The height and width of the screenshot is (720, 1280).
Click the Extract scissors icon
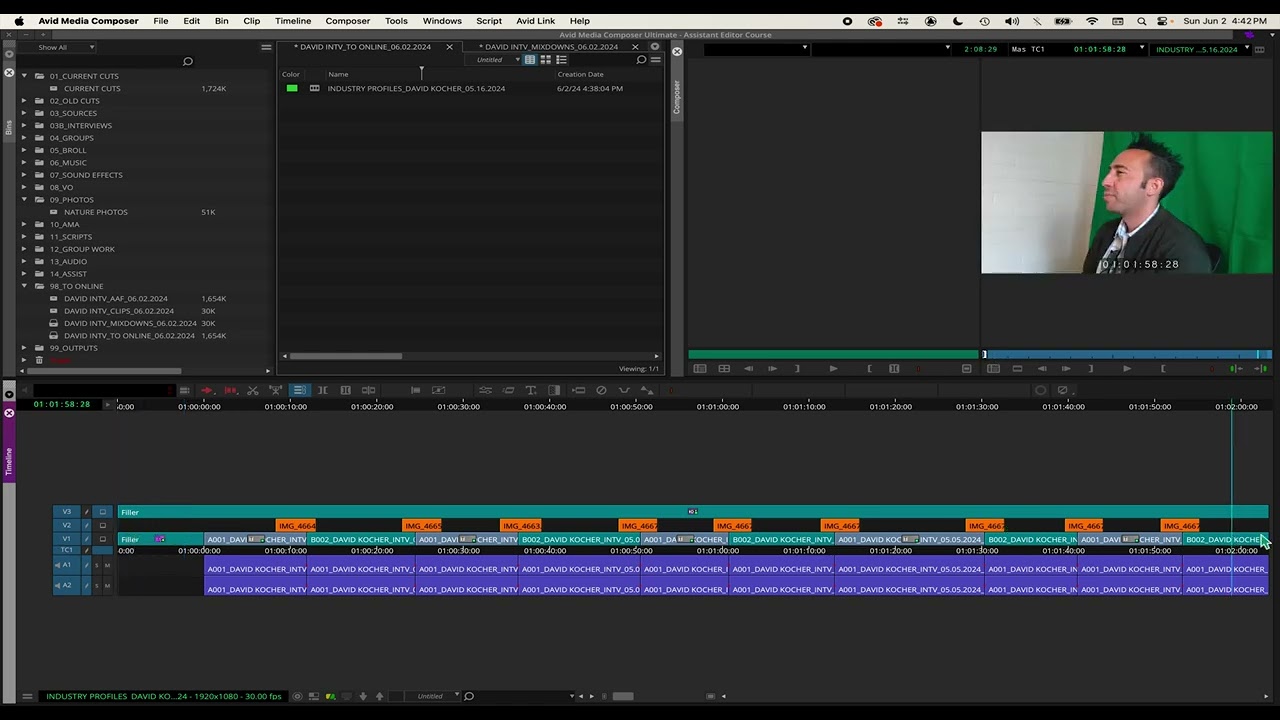click(x=253, y=390)
